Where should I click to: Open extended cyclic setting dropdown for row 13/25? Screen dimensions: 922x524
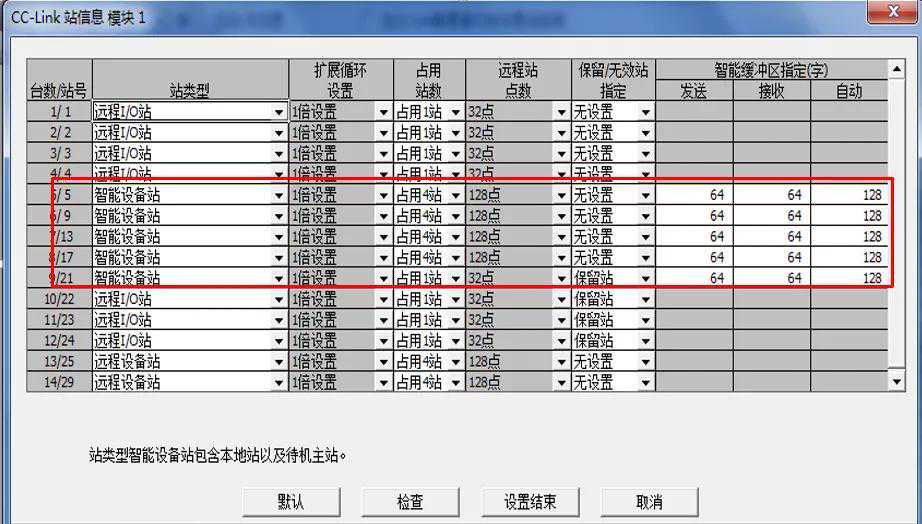382,362
